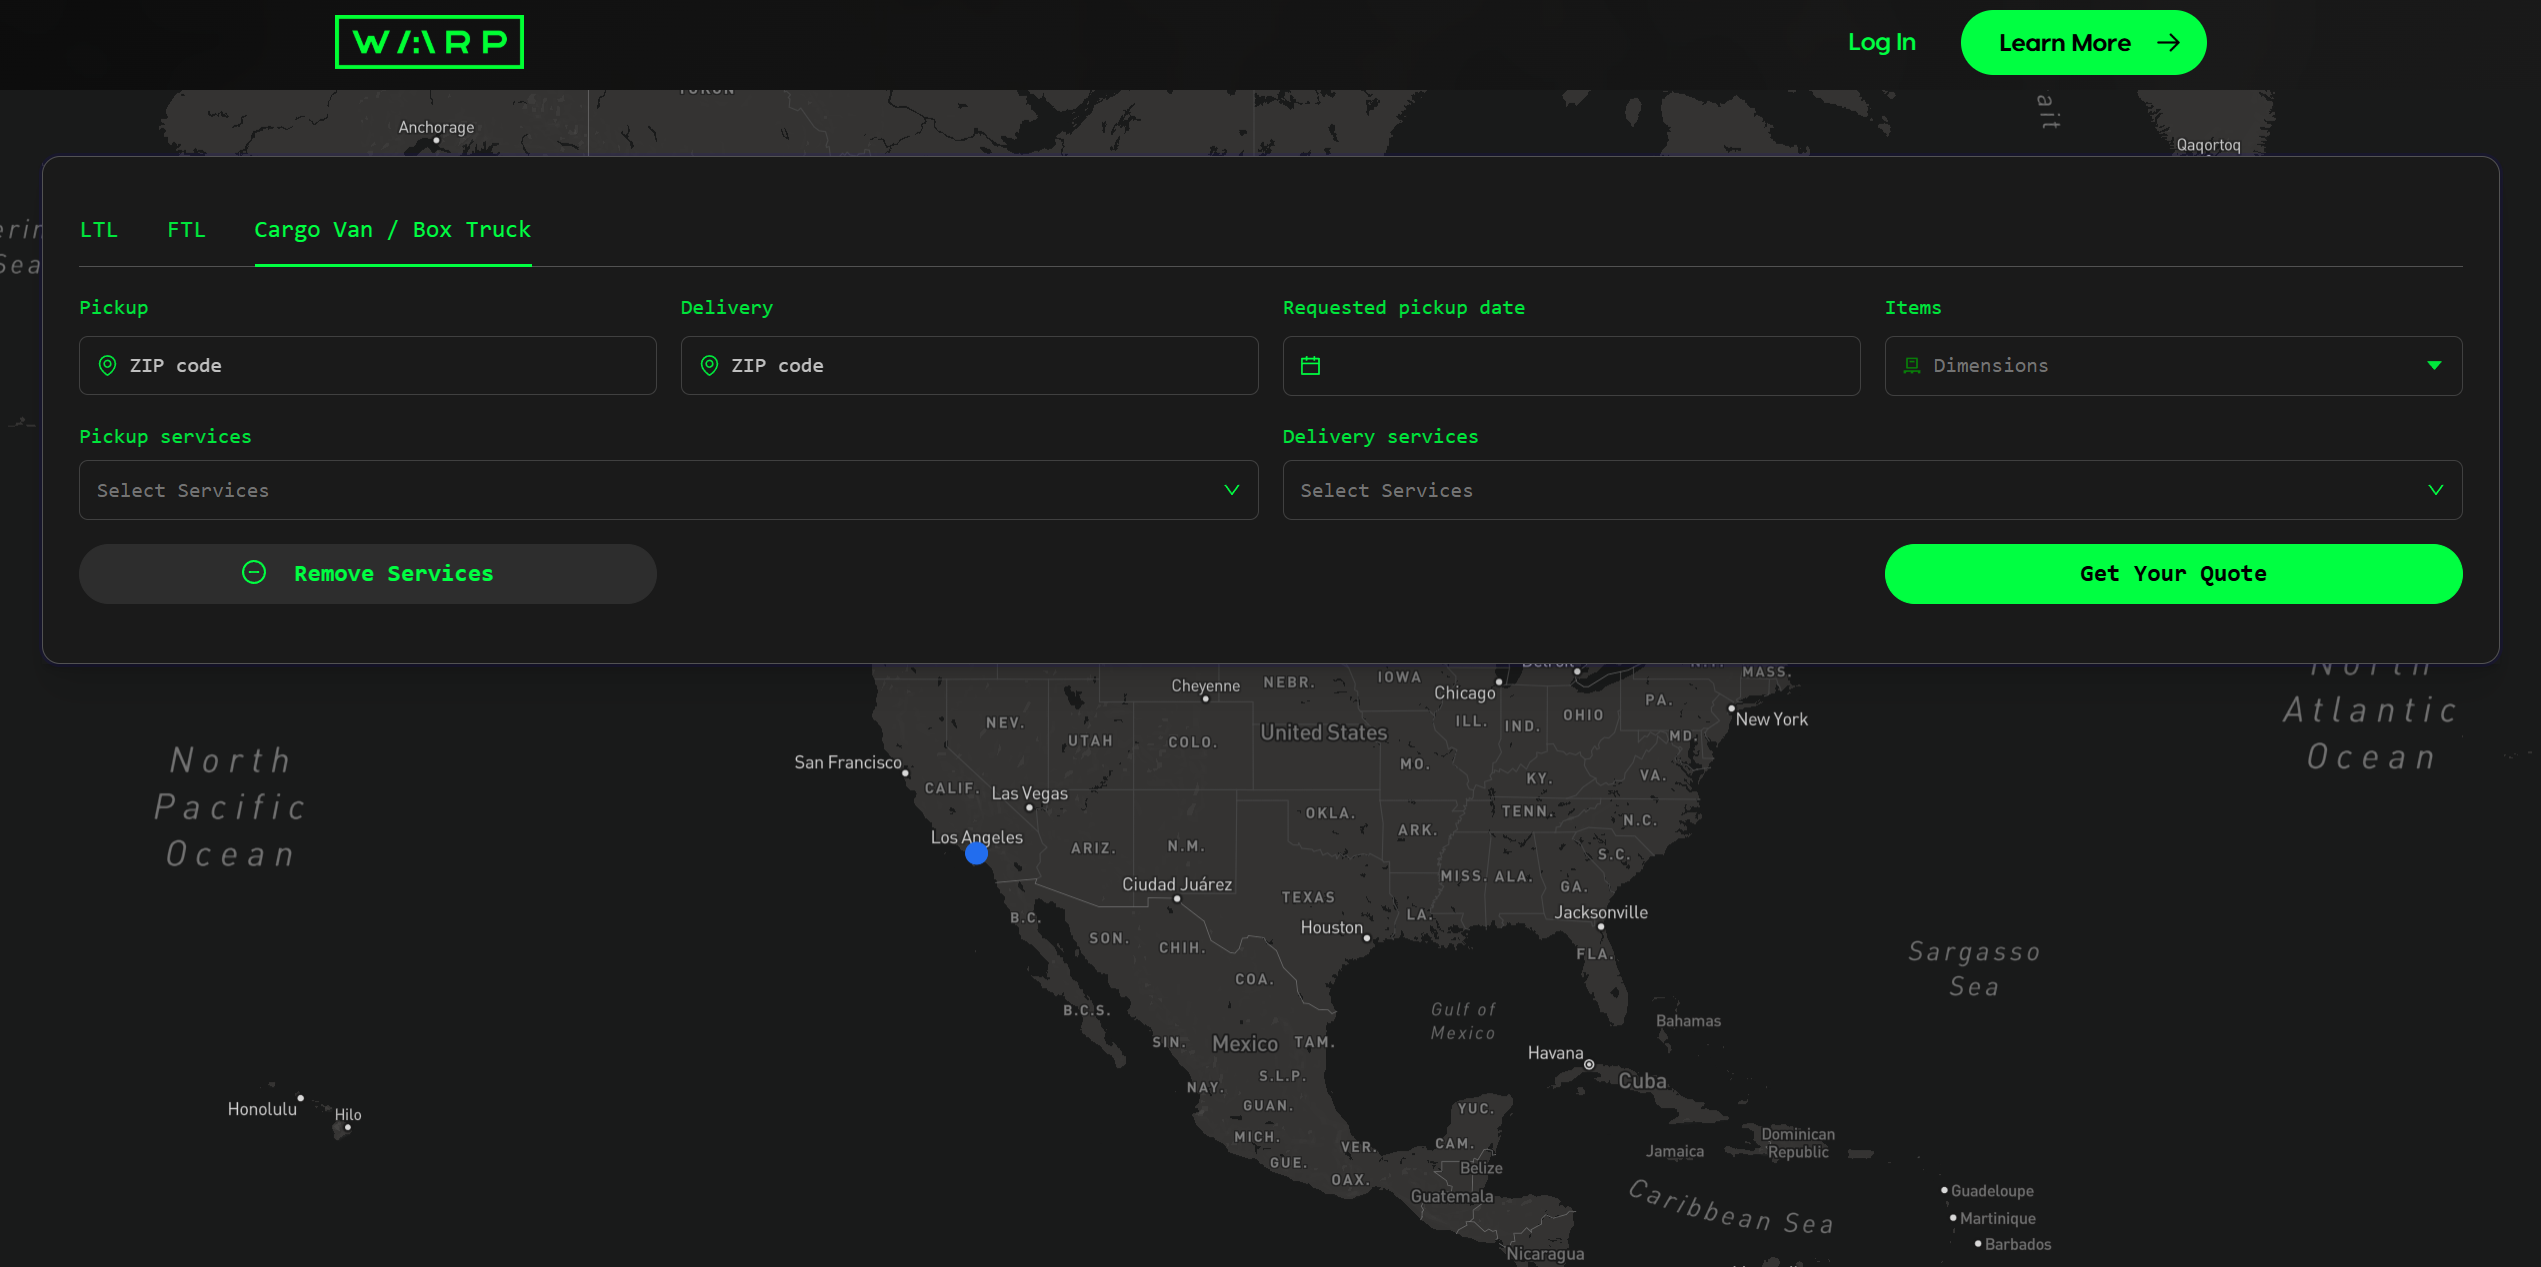Expand the Items Dimensions dropdown arrow
This screenshot has height=1267, width=2541.
pyautogui.click(x=2434, y=366)
